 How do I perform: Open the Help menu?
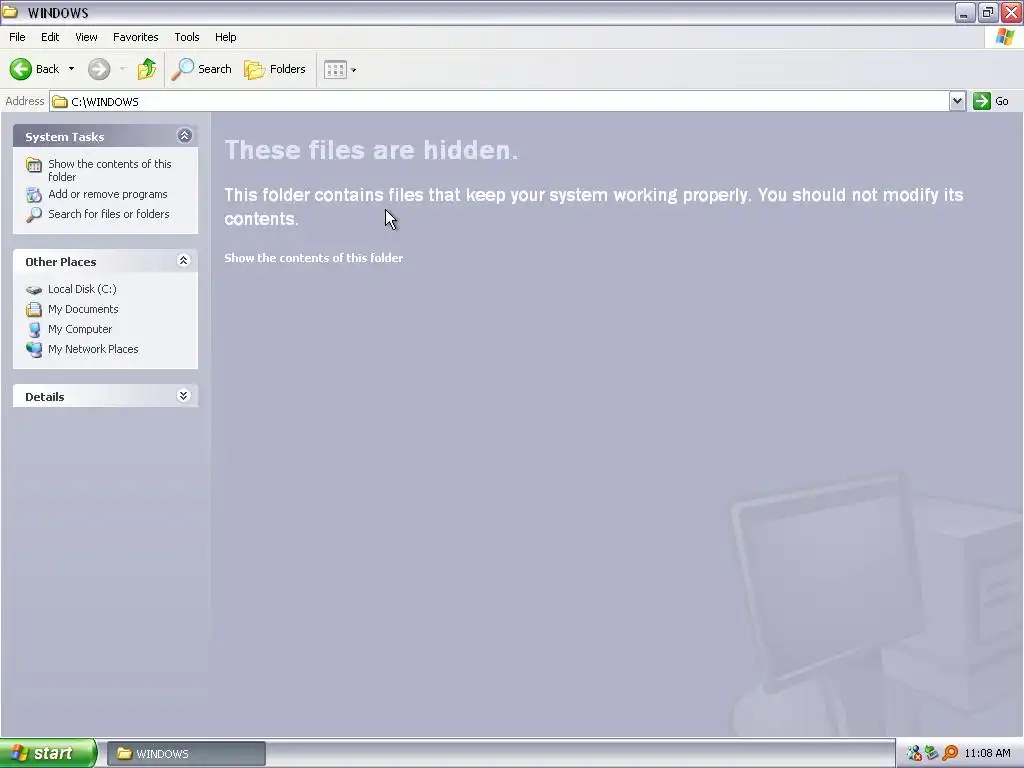pyautogui.click(x=225, y=37)
